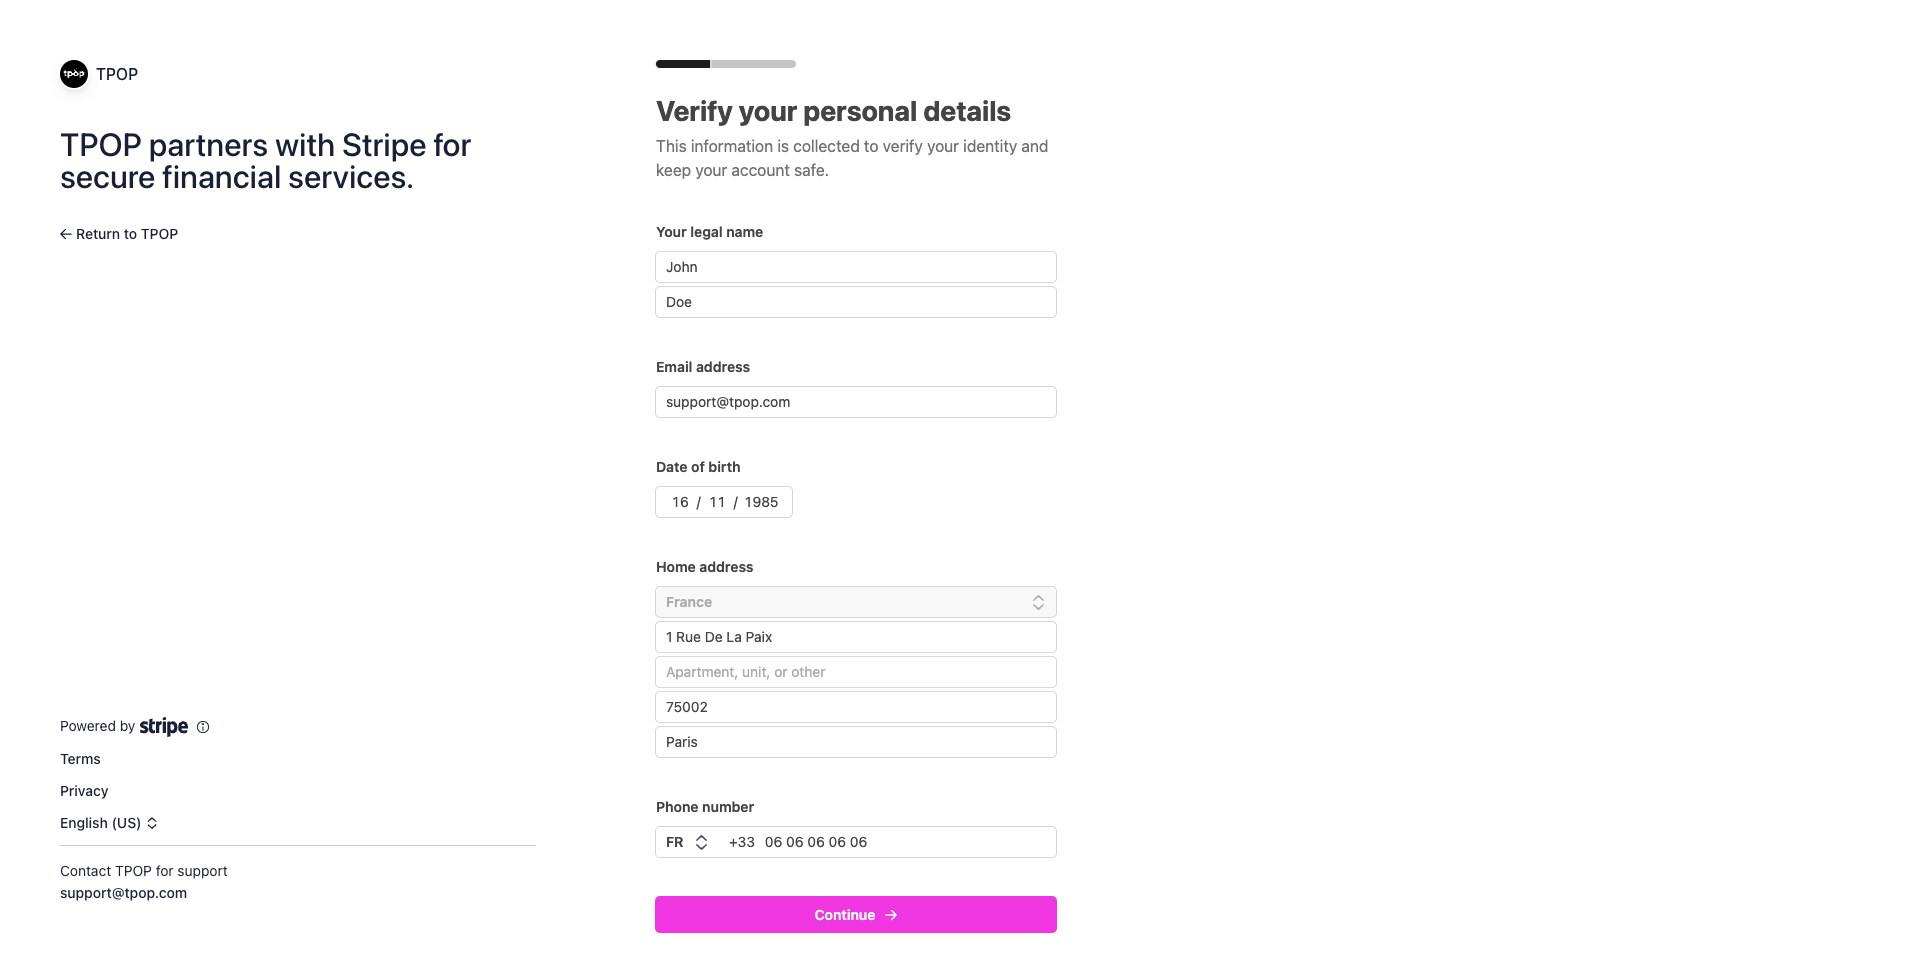Screen dimensions: 1920x959
Task: Open the Terms link
Action: pos(80,759)
